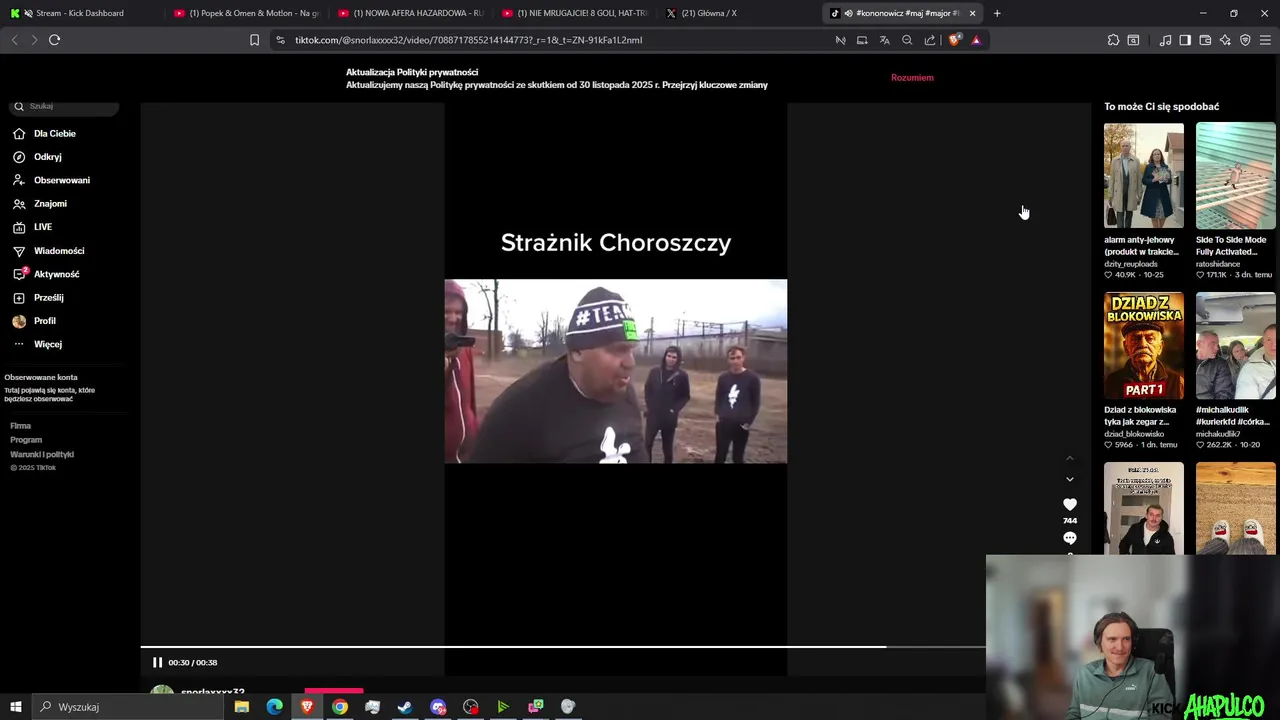Open the media music note icon

point(1165,40)
